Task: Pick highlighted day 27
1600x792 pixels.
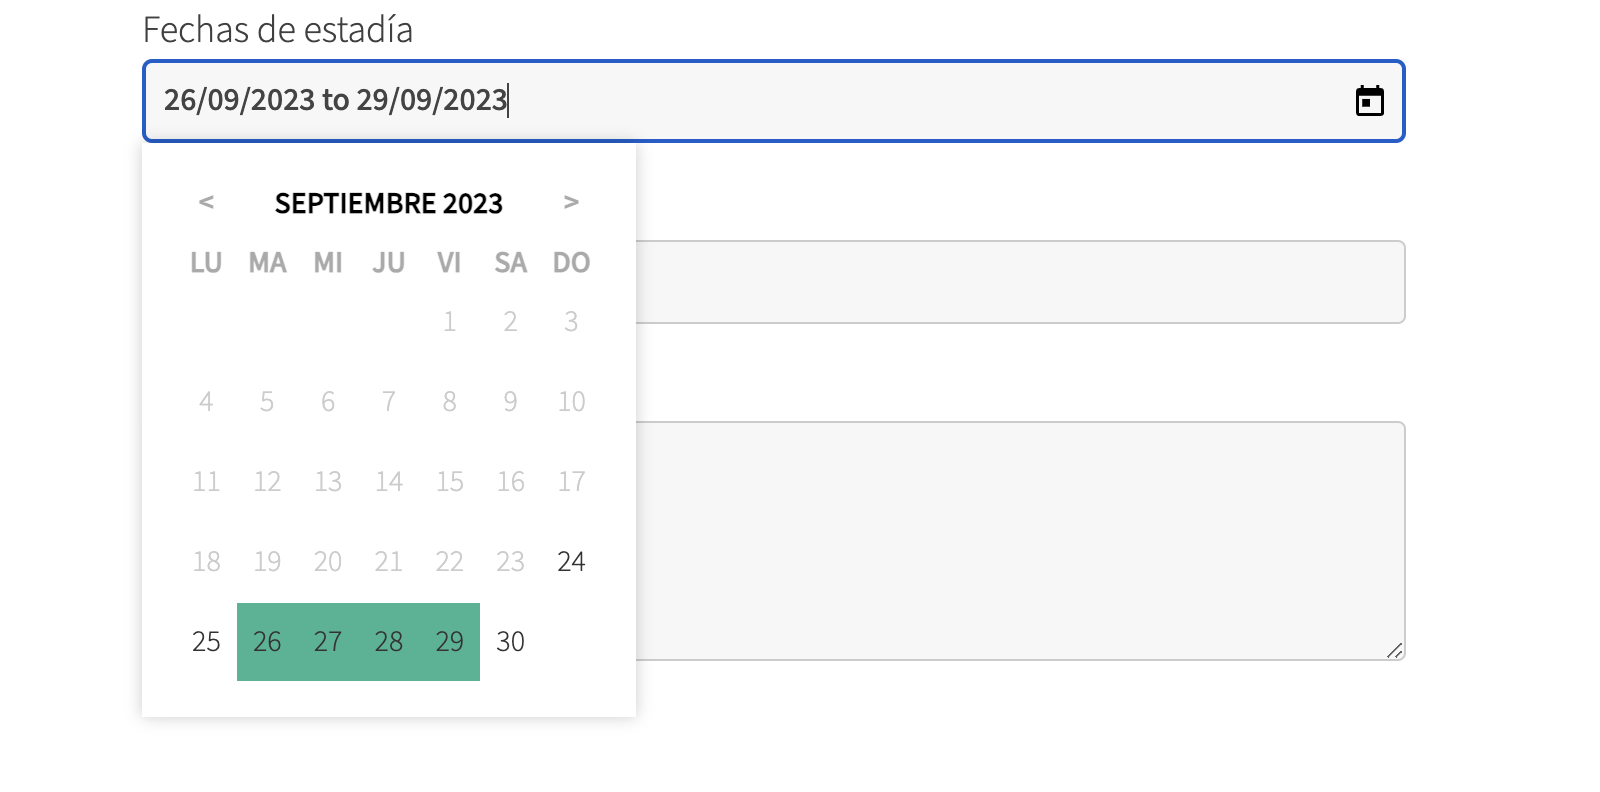Action: coord(328,642)
